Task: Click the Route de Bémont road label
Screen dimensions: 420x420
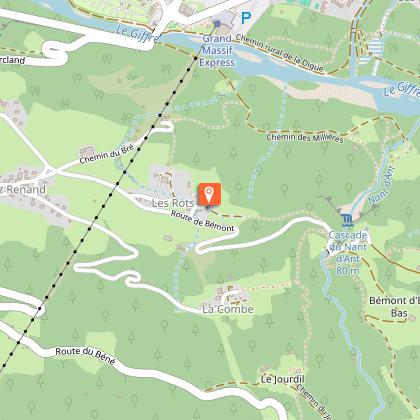Action: (203, 221)
